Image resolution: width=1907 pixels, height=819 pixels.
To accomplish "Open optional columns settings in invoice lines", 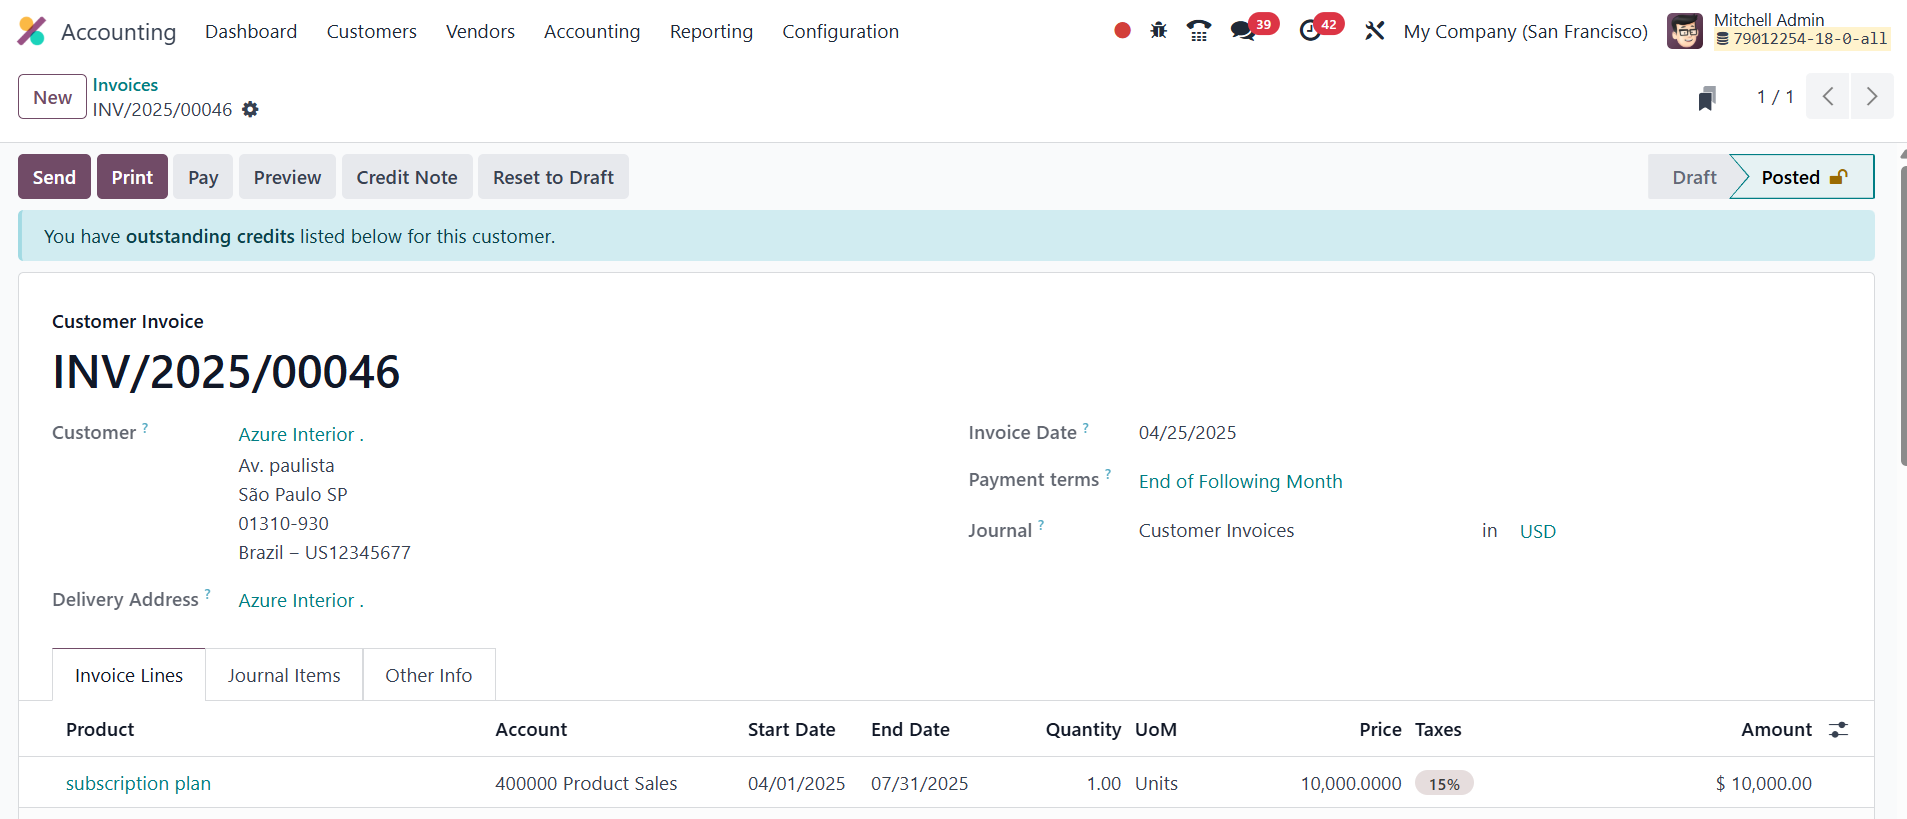I will (1838, 730).
